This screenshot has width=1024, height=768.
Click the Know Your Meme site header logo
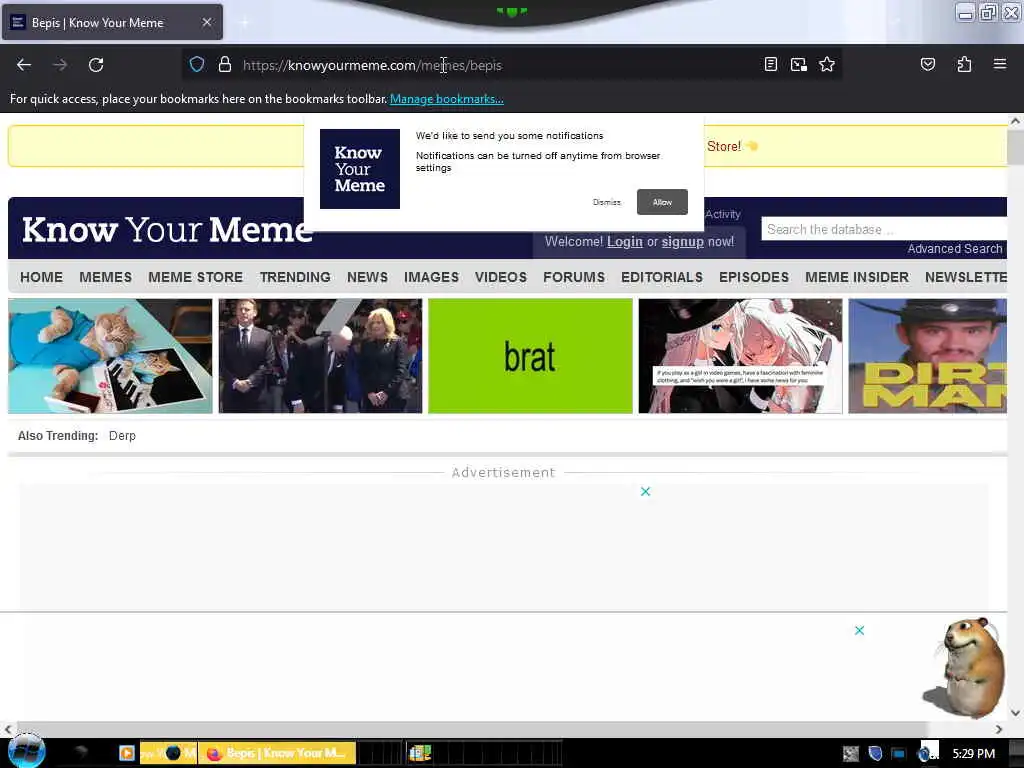(x=167, y=230)
